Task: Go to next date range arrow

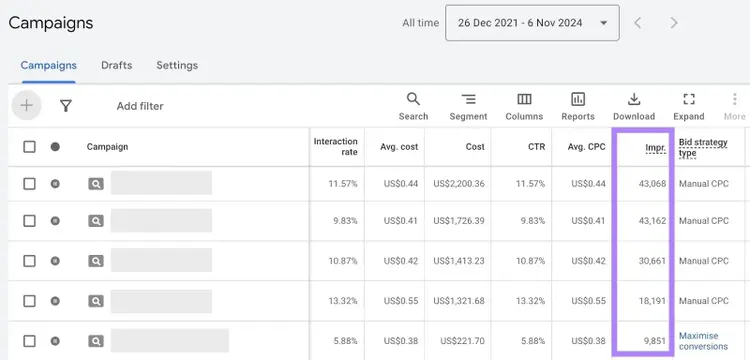Action: click(x=673, y=22)
